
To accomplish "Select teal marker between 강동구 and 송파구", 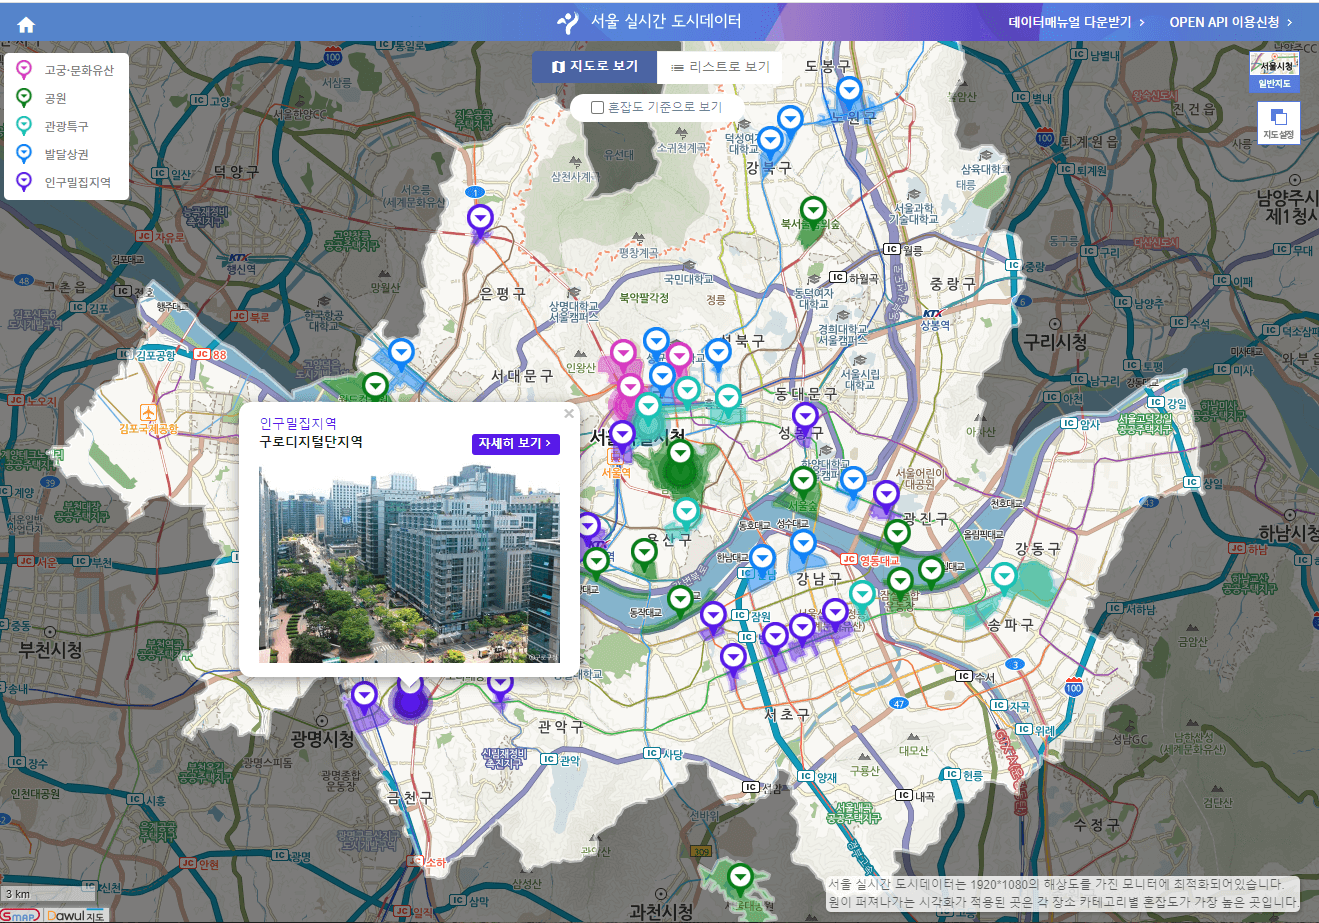I will (1004, 579).
